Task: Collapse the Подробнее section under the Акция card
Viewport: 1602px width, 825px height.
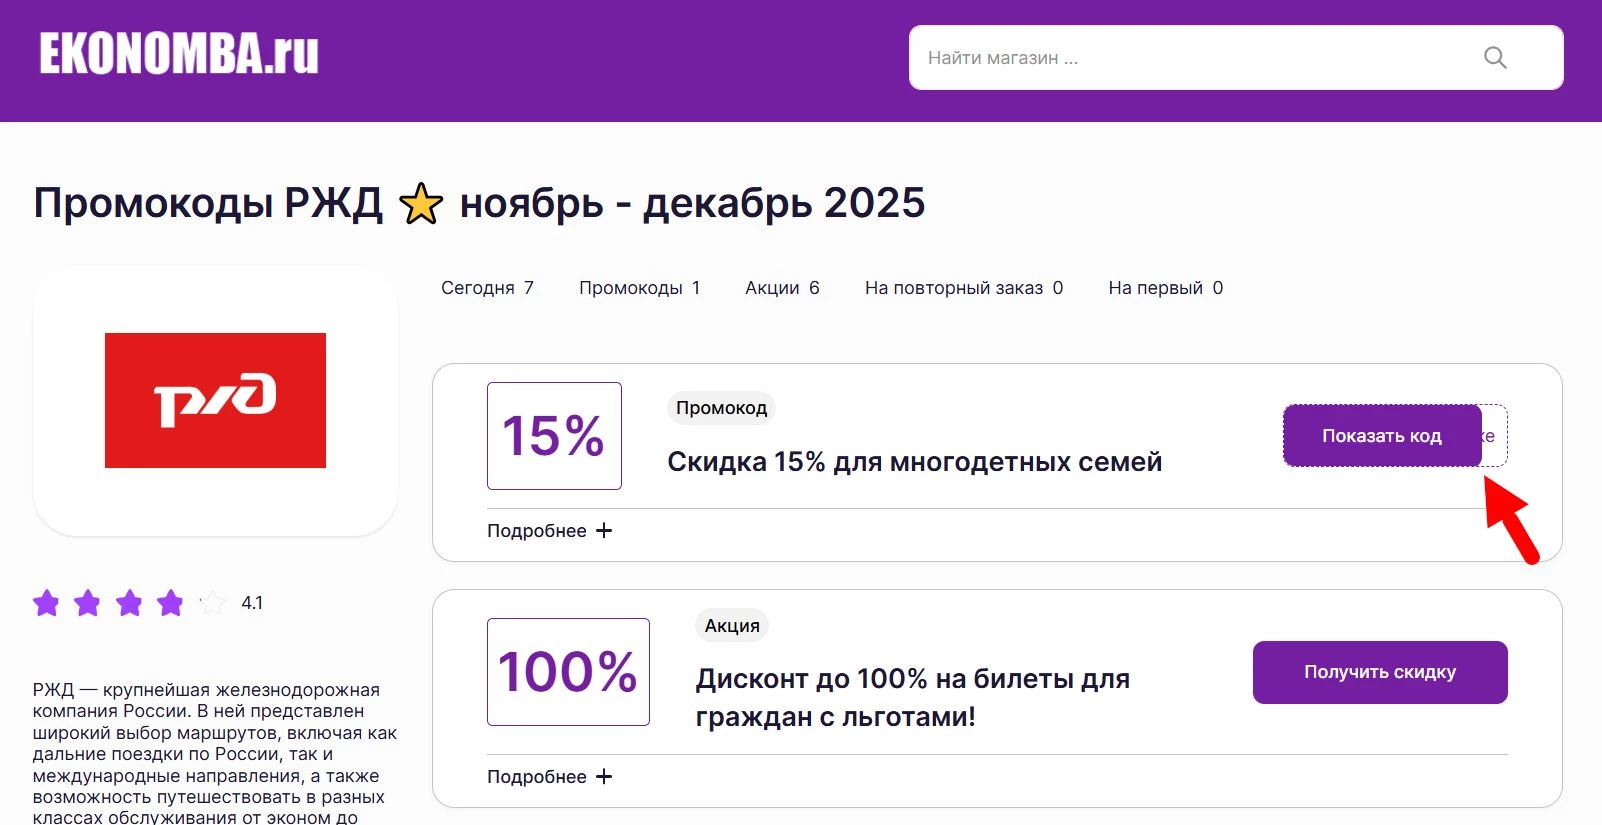Action: point(548,776)
